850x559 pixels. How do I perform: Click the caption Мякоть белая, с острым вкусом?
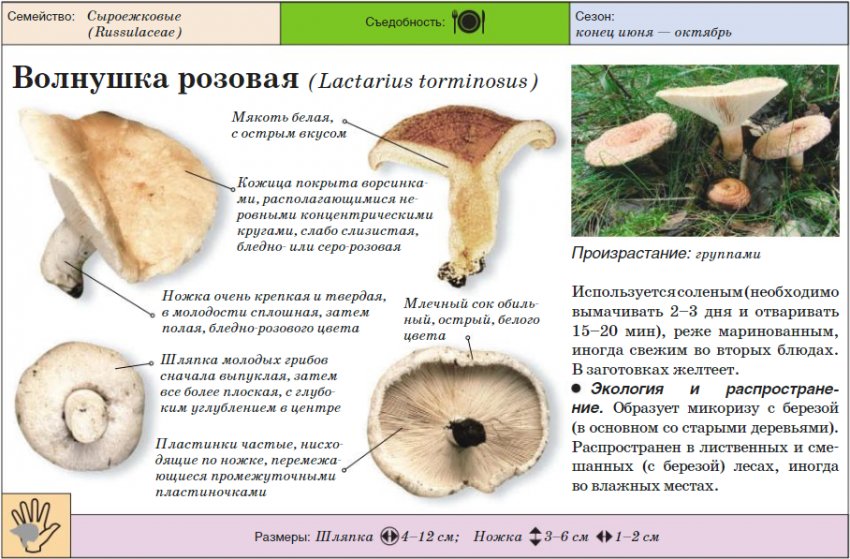pos(289,125)
